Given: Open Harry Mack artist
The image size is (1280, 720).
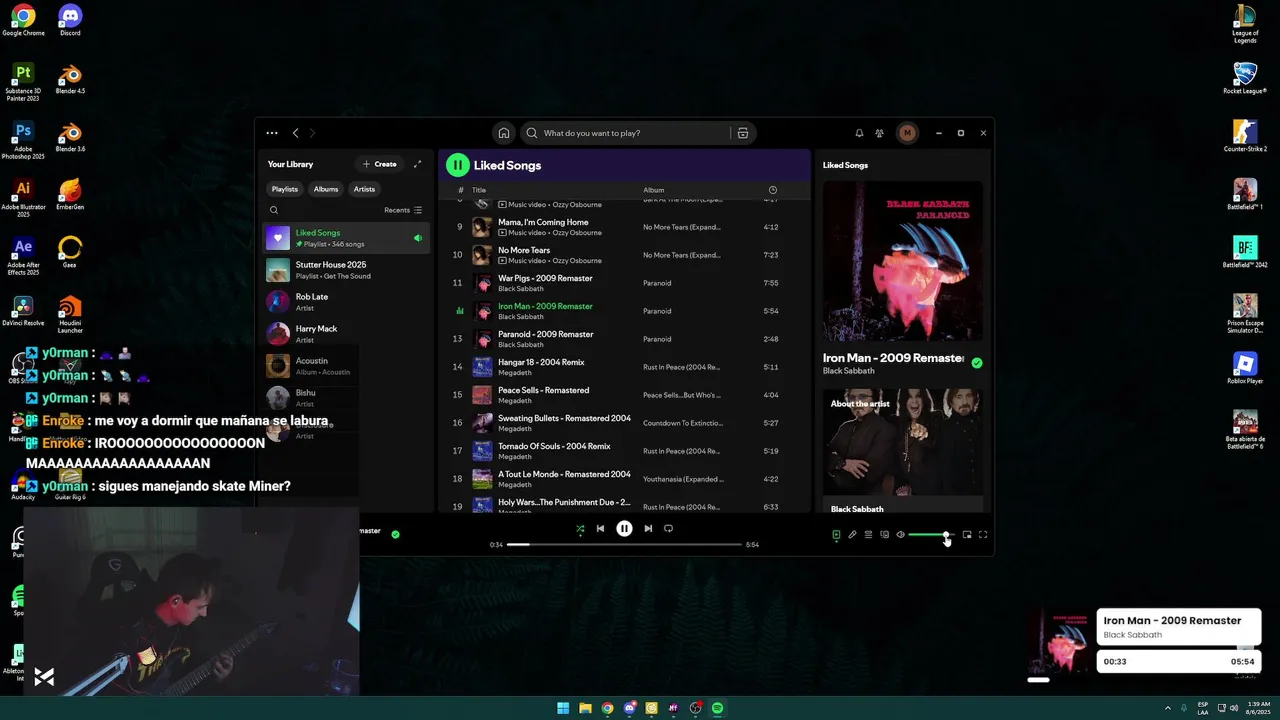Looking at the screenshot, I should tap(346, 334).
